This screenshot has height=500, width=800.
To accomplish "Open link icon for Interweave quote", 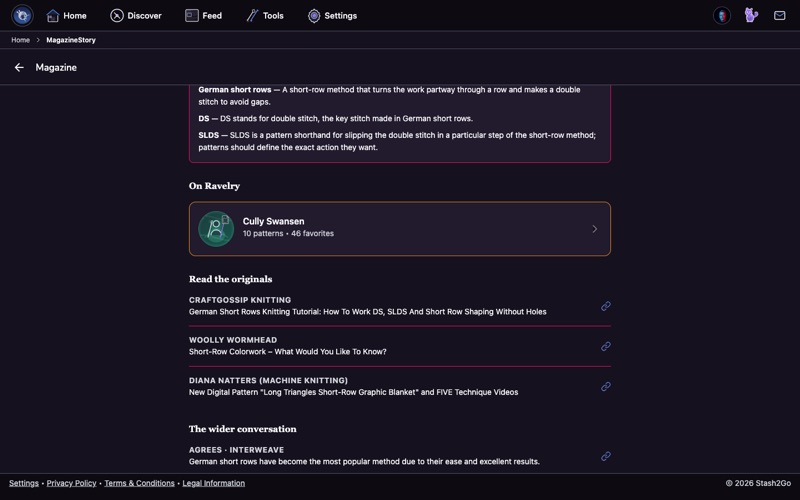I will coord(606,456).
